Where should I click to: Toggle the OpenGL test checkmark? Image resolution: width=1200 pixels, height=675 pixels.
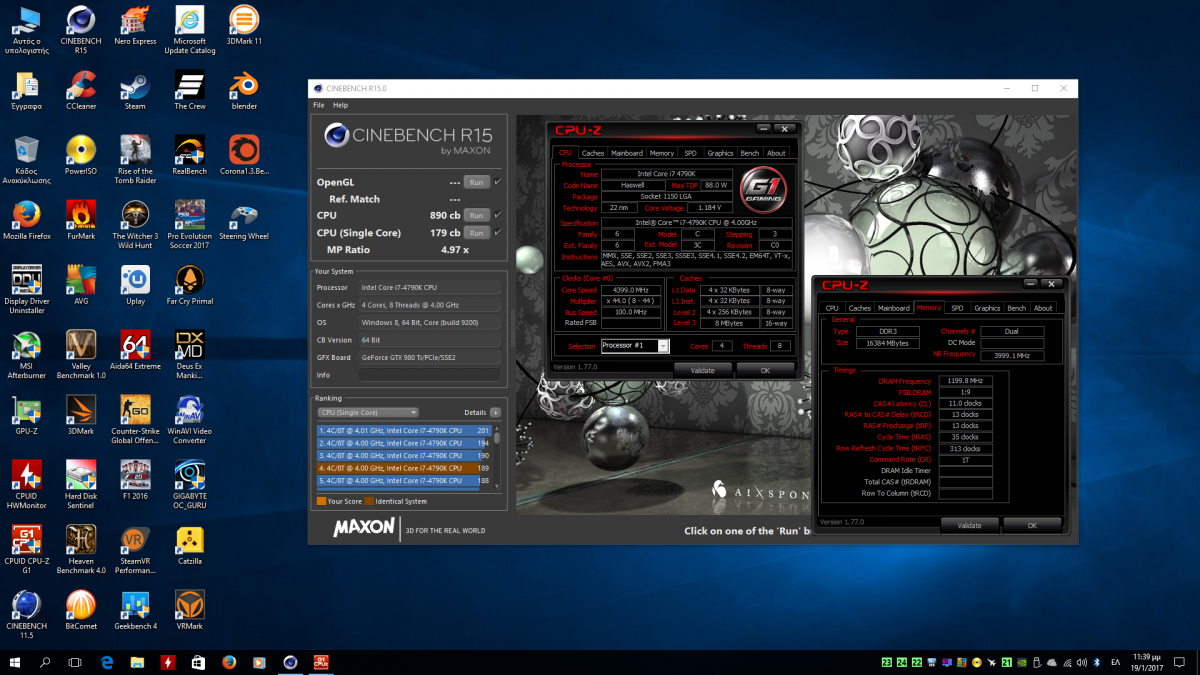tap(498, 182)
